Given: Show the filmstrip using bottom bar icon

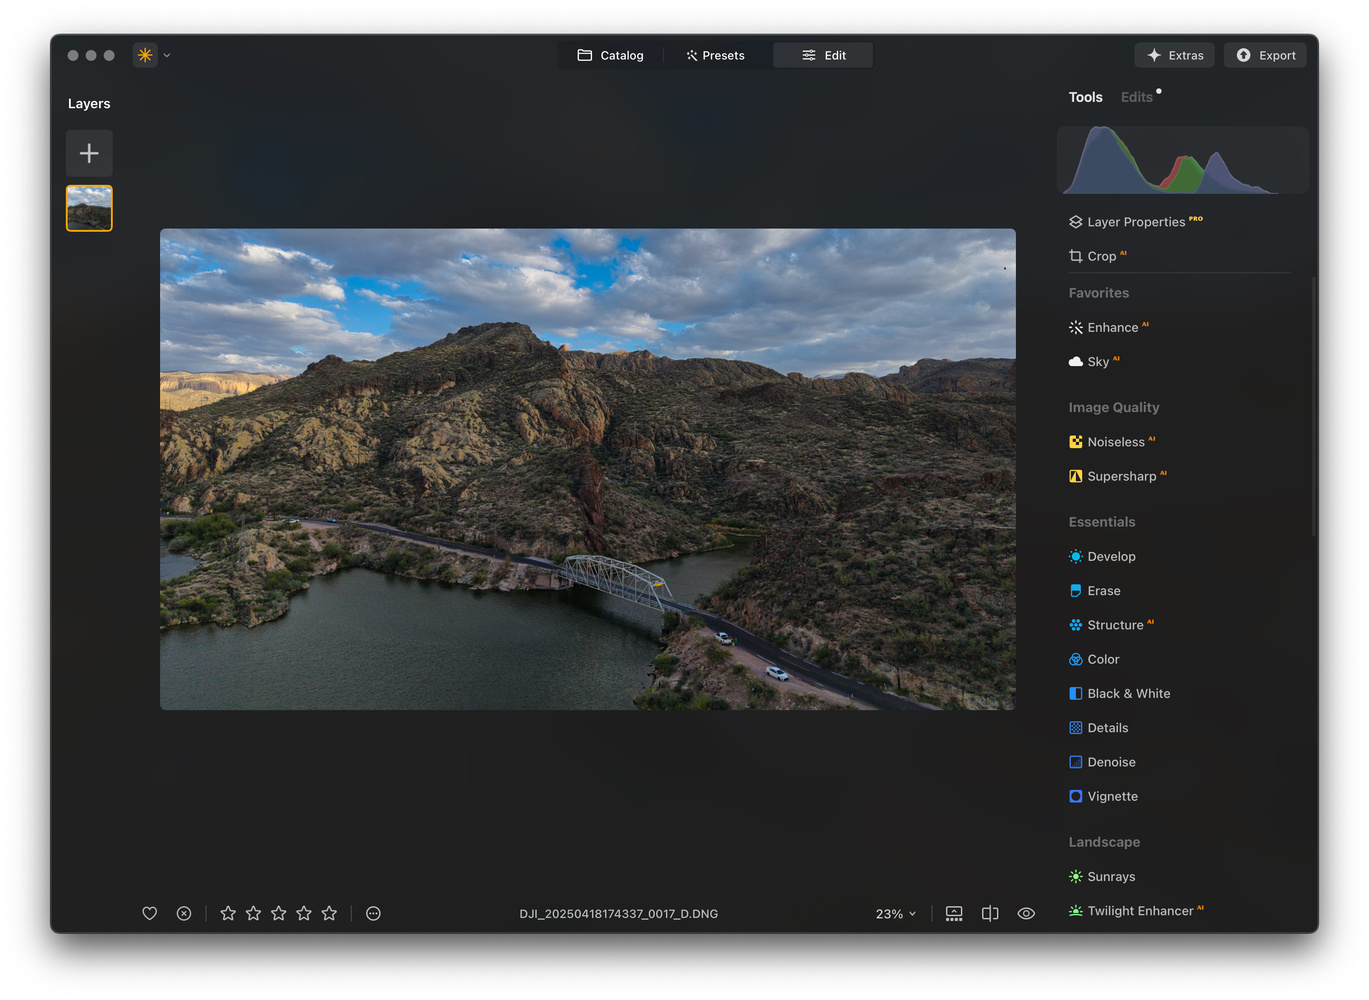Looking at the screenshot, I should (x=954, y=913).
